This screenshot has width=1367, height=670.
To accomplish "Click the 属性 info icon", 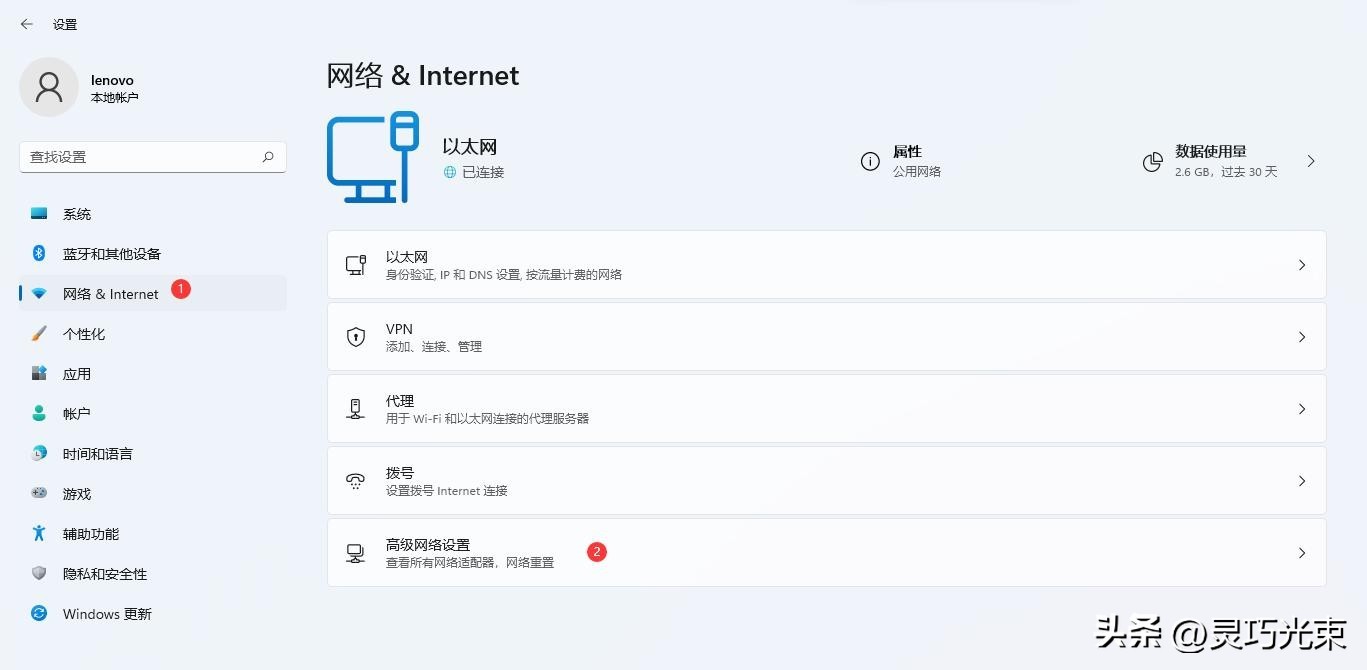I will pyautogui.click(x=869, y=161).
